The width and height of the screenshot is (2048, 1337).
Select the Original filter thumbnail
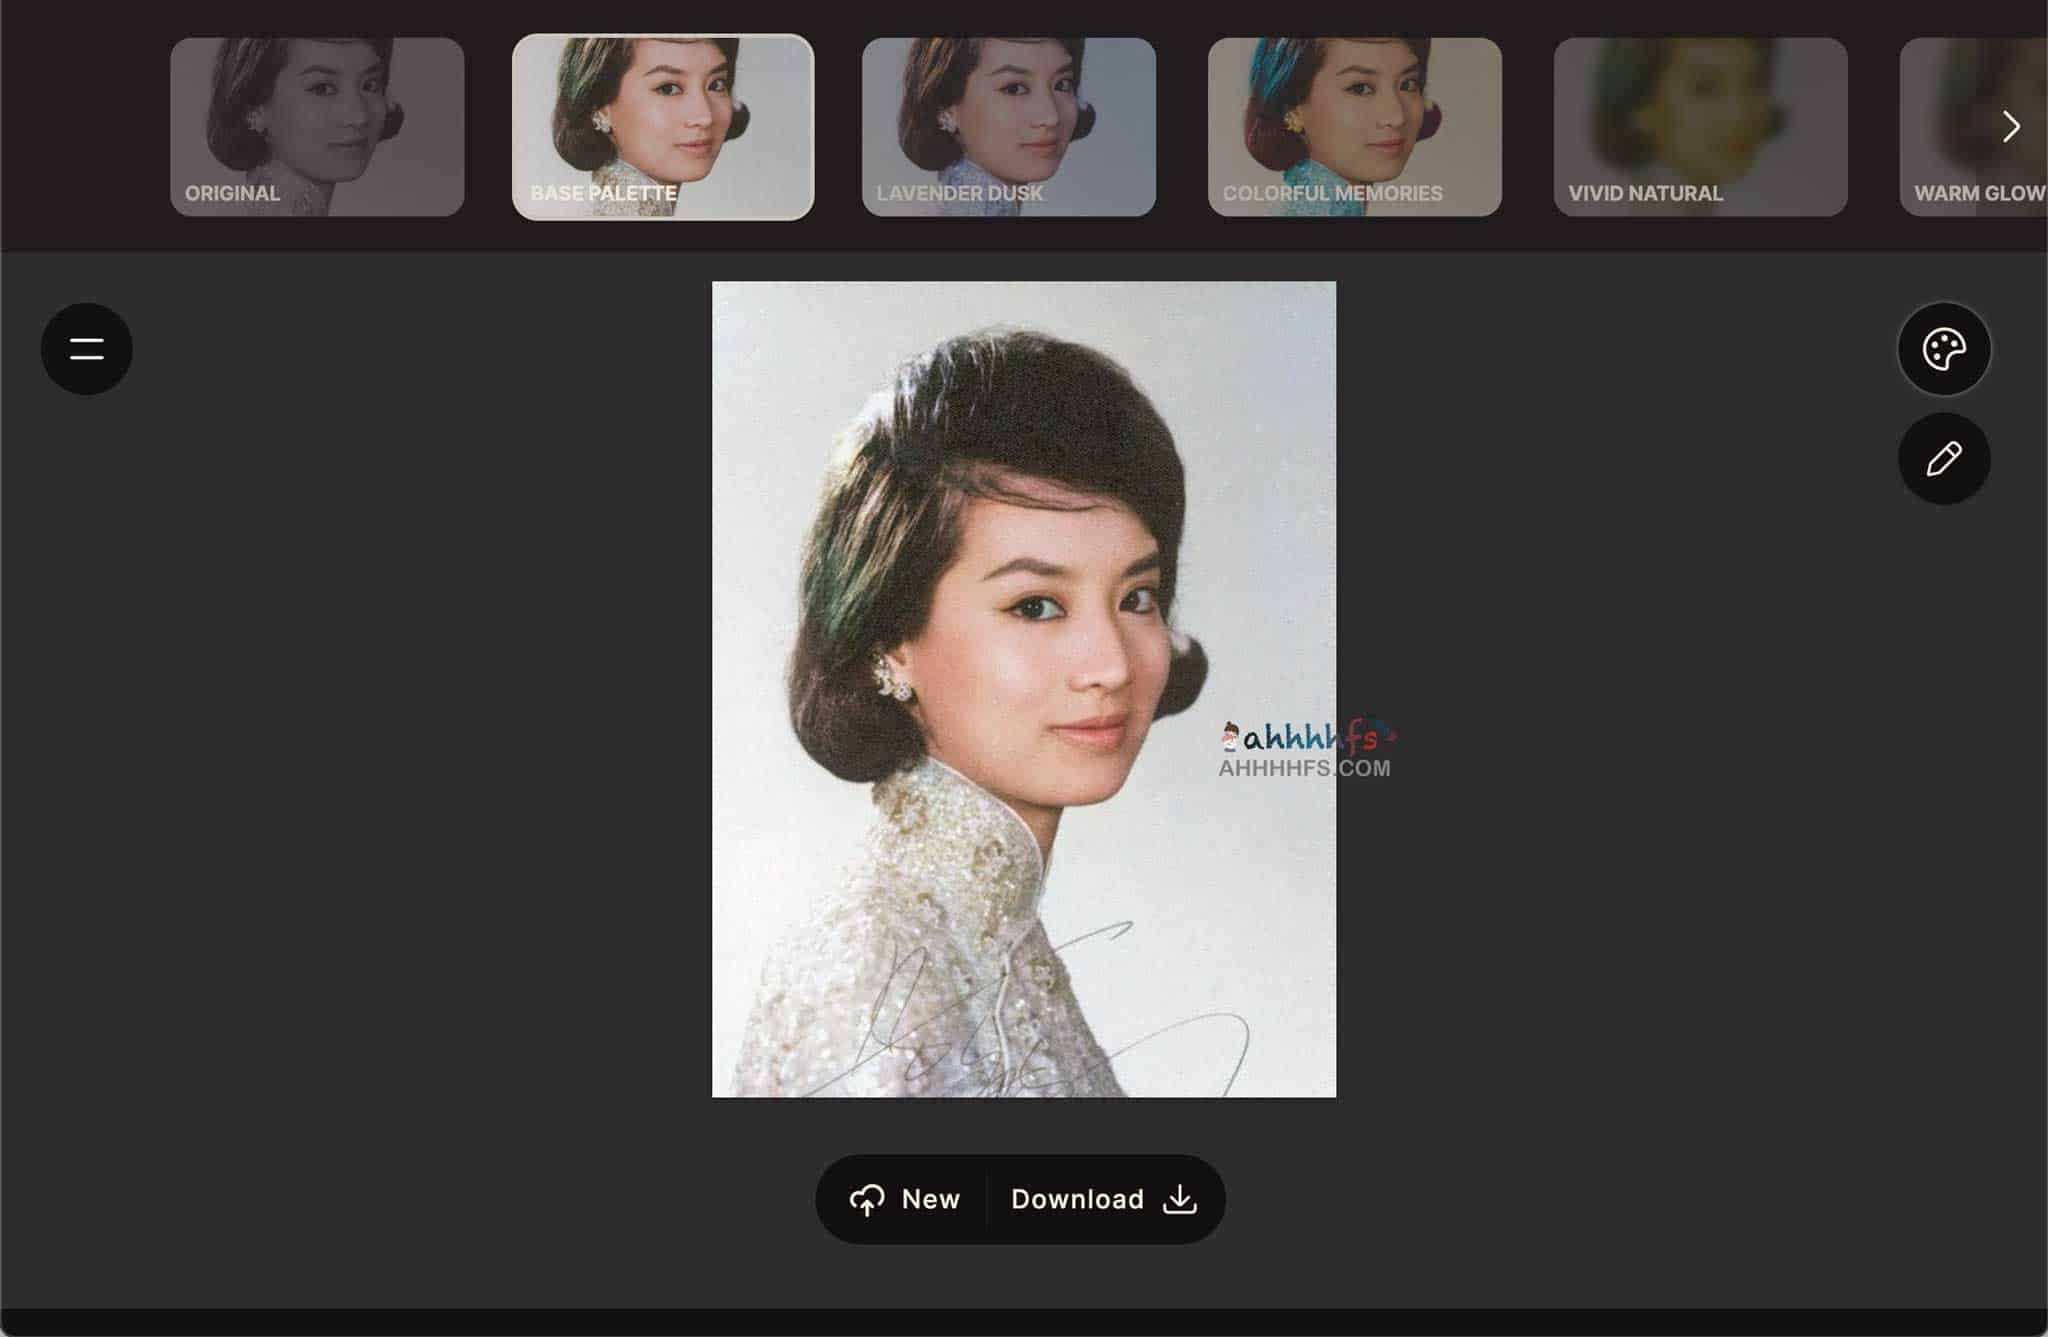[x=317, y=127]
